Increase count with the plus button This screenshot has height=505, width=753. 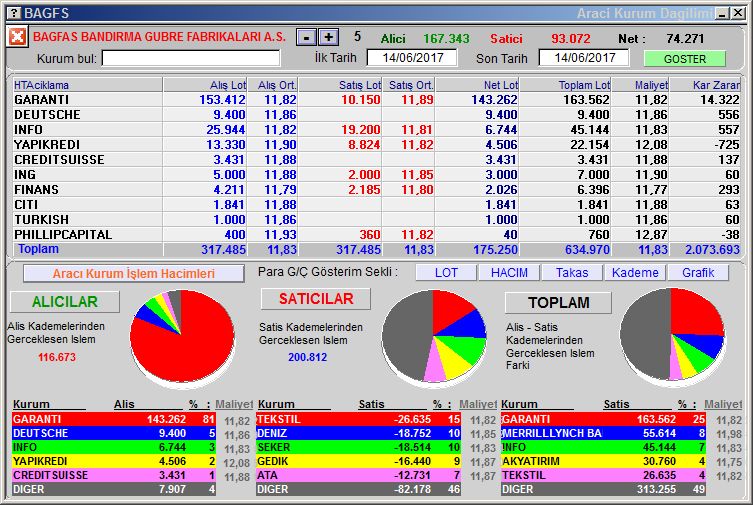pos(328,37)
